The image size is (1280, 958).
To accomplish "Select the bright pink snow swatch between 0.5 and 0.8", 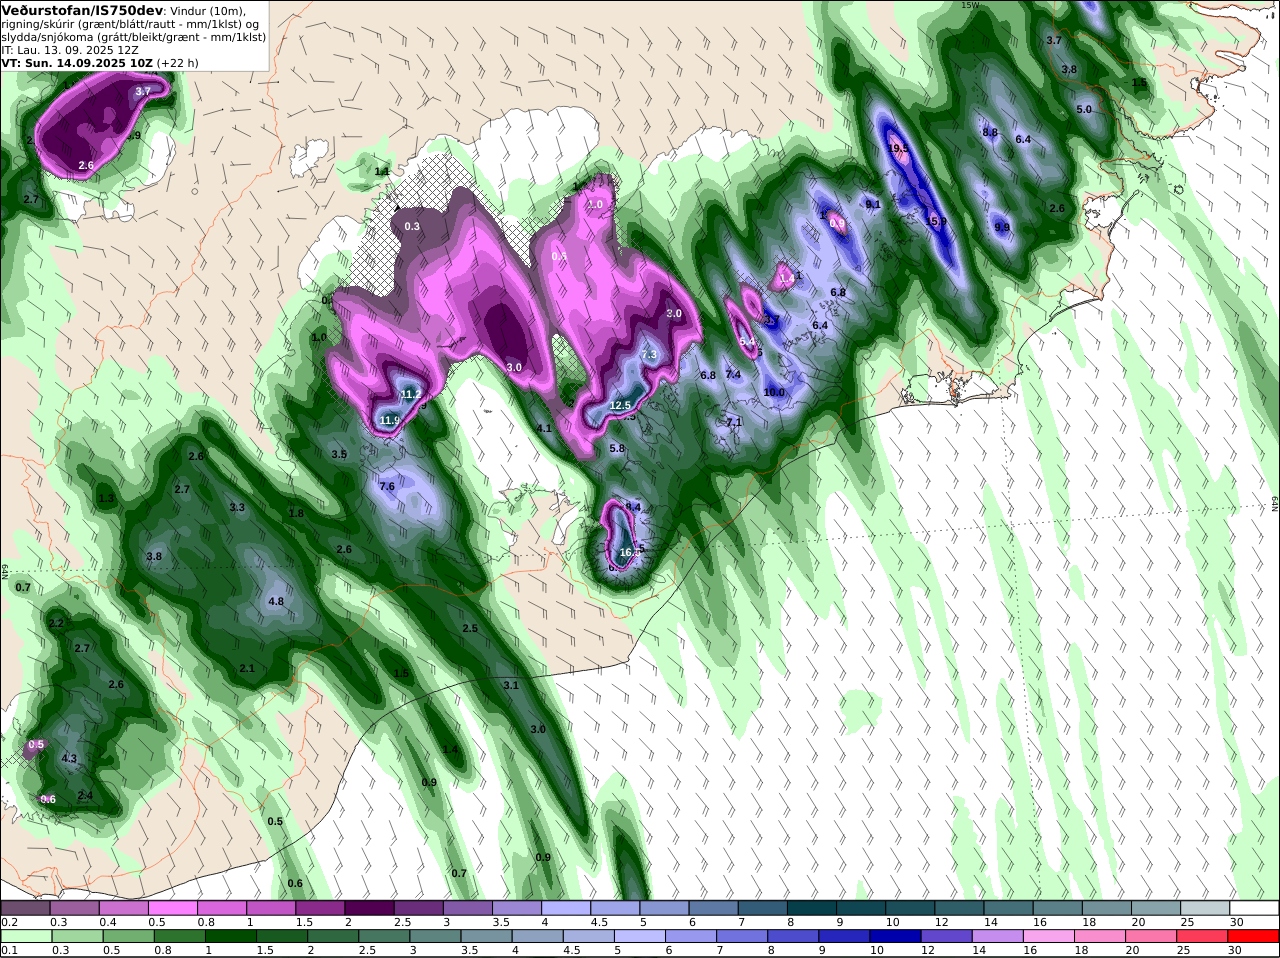I will [172, 908].
